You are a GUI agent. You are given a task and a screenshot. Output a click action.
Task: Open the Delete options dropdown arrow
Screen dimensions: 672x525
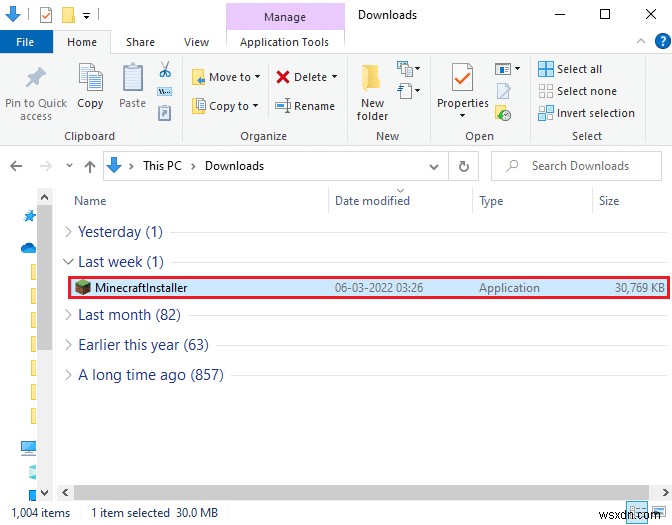tap(334, 77)
